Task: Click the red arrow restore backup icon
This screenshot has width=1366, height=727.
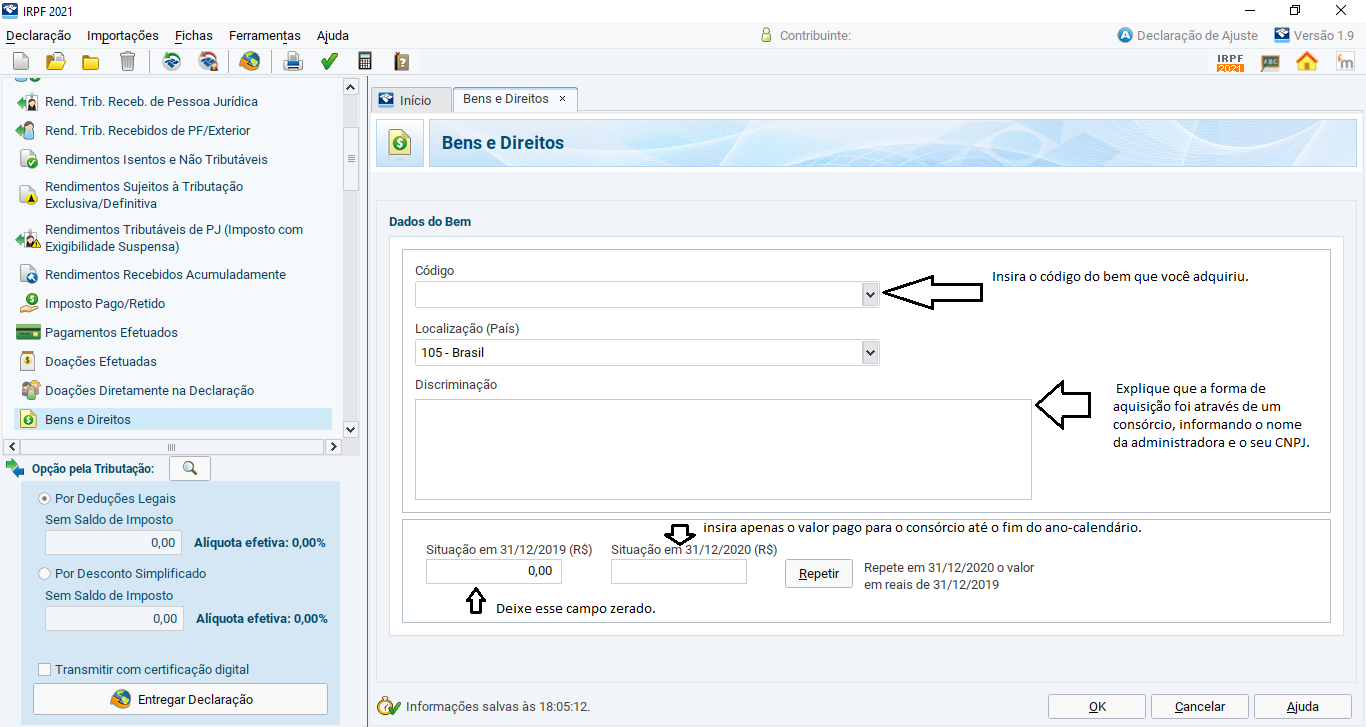Action: tap(208, 62)
